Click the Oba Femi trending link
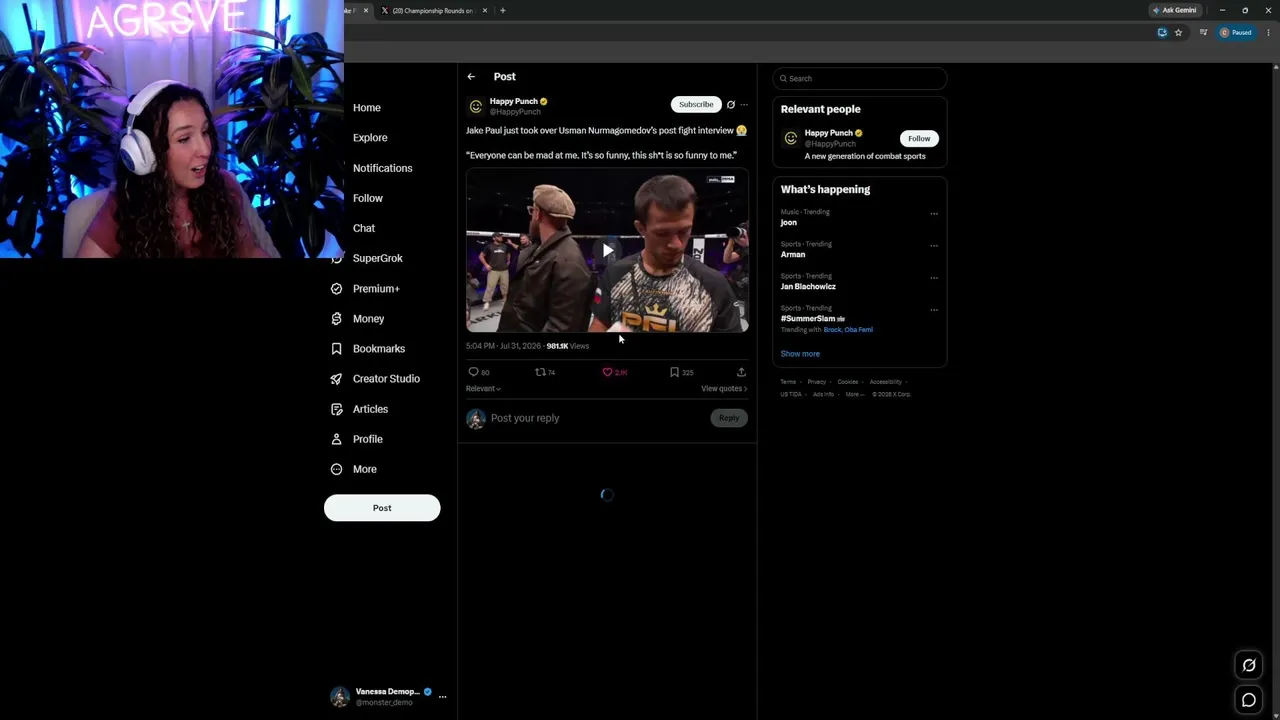Screen dimensions: 1280x720 [x=859, y=330]
